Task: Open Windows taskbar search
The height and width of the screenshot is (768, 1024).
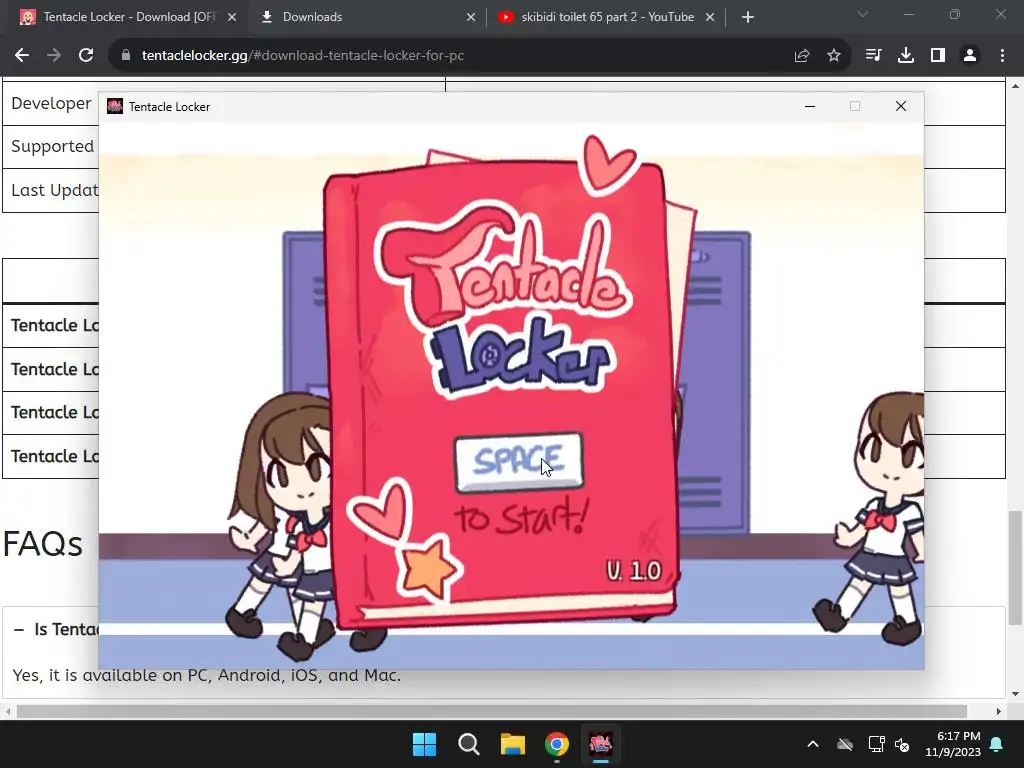Action: tap(469, 744)
